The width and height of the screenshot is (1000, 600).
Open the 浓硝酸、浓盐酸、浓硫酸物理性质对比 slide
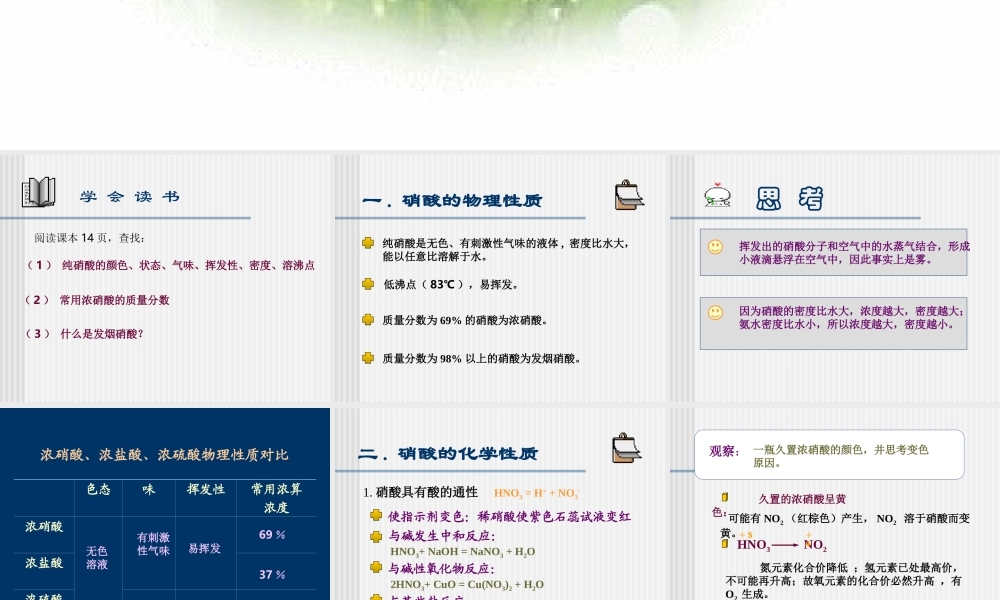(x=165, y=504)
